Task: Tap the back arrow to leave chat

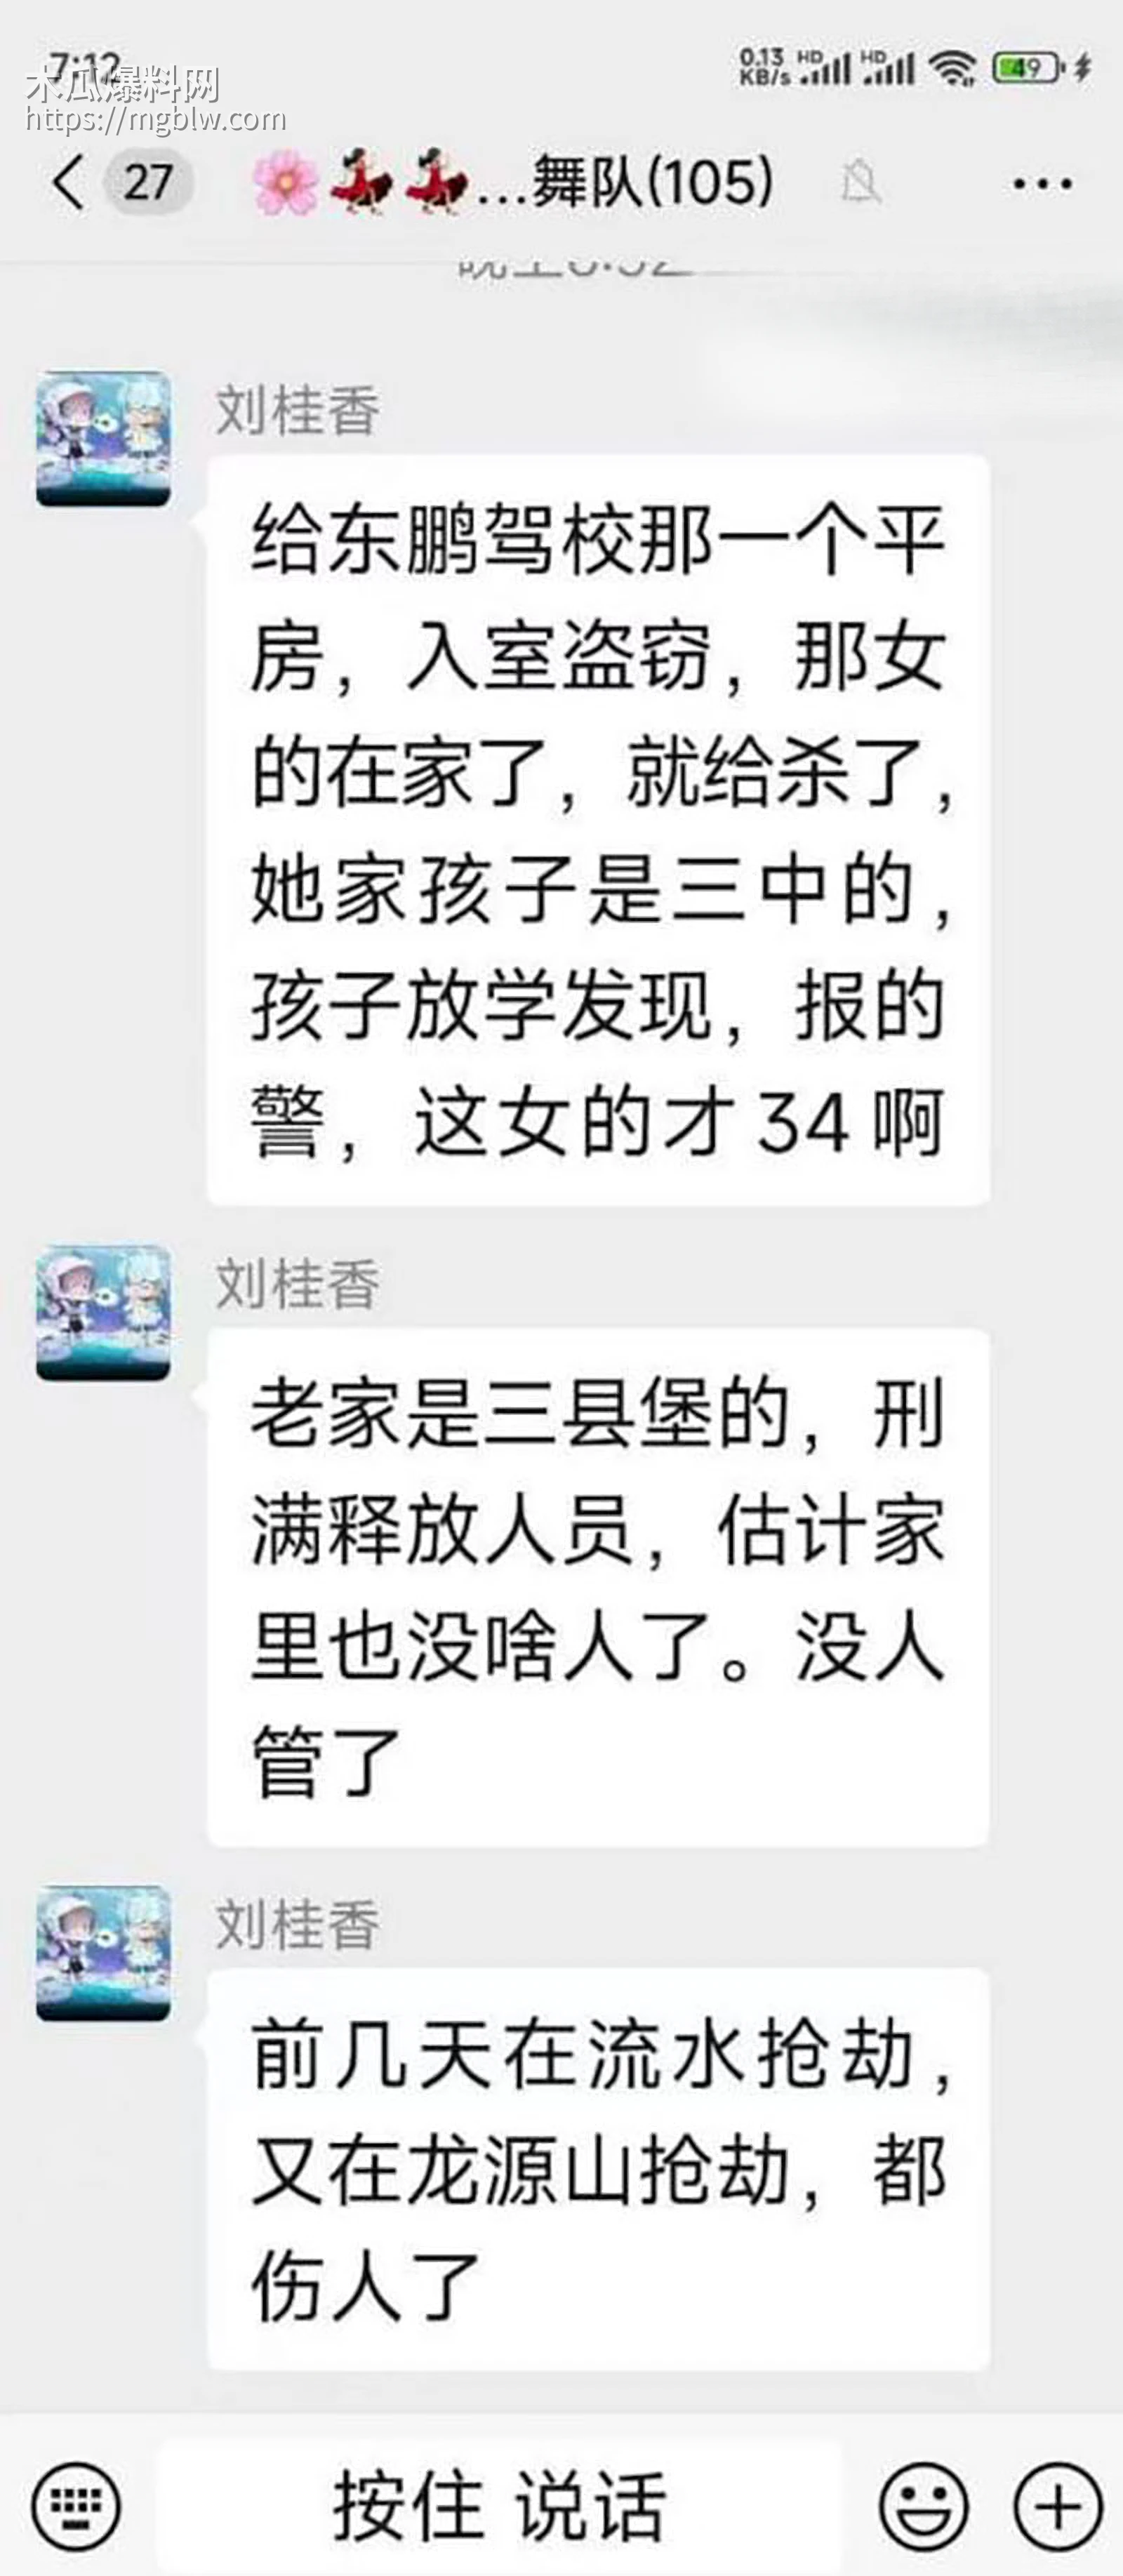Action: [x=68, y=182]
